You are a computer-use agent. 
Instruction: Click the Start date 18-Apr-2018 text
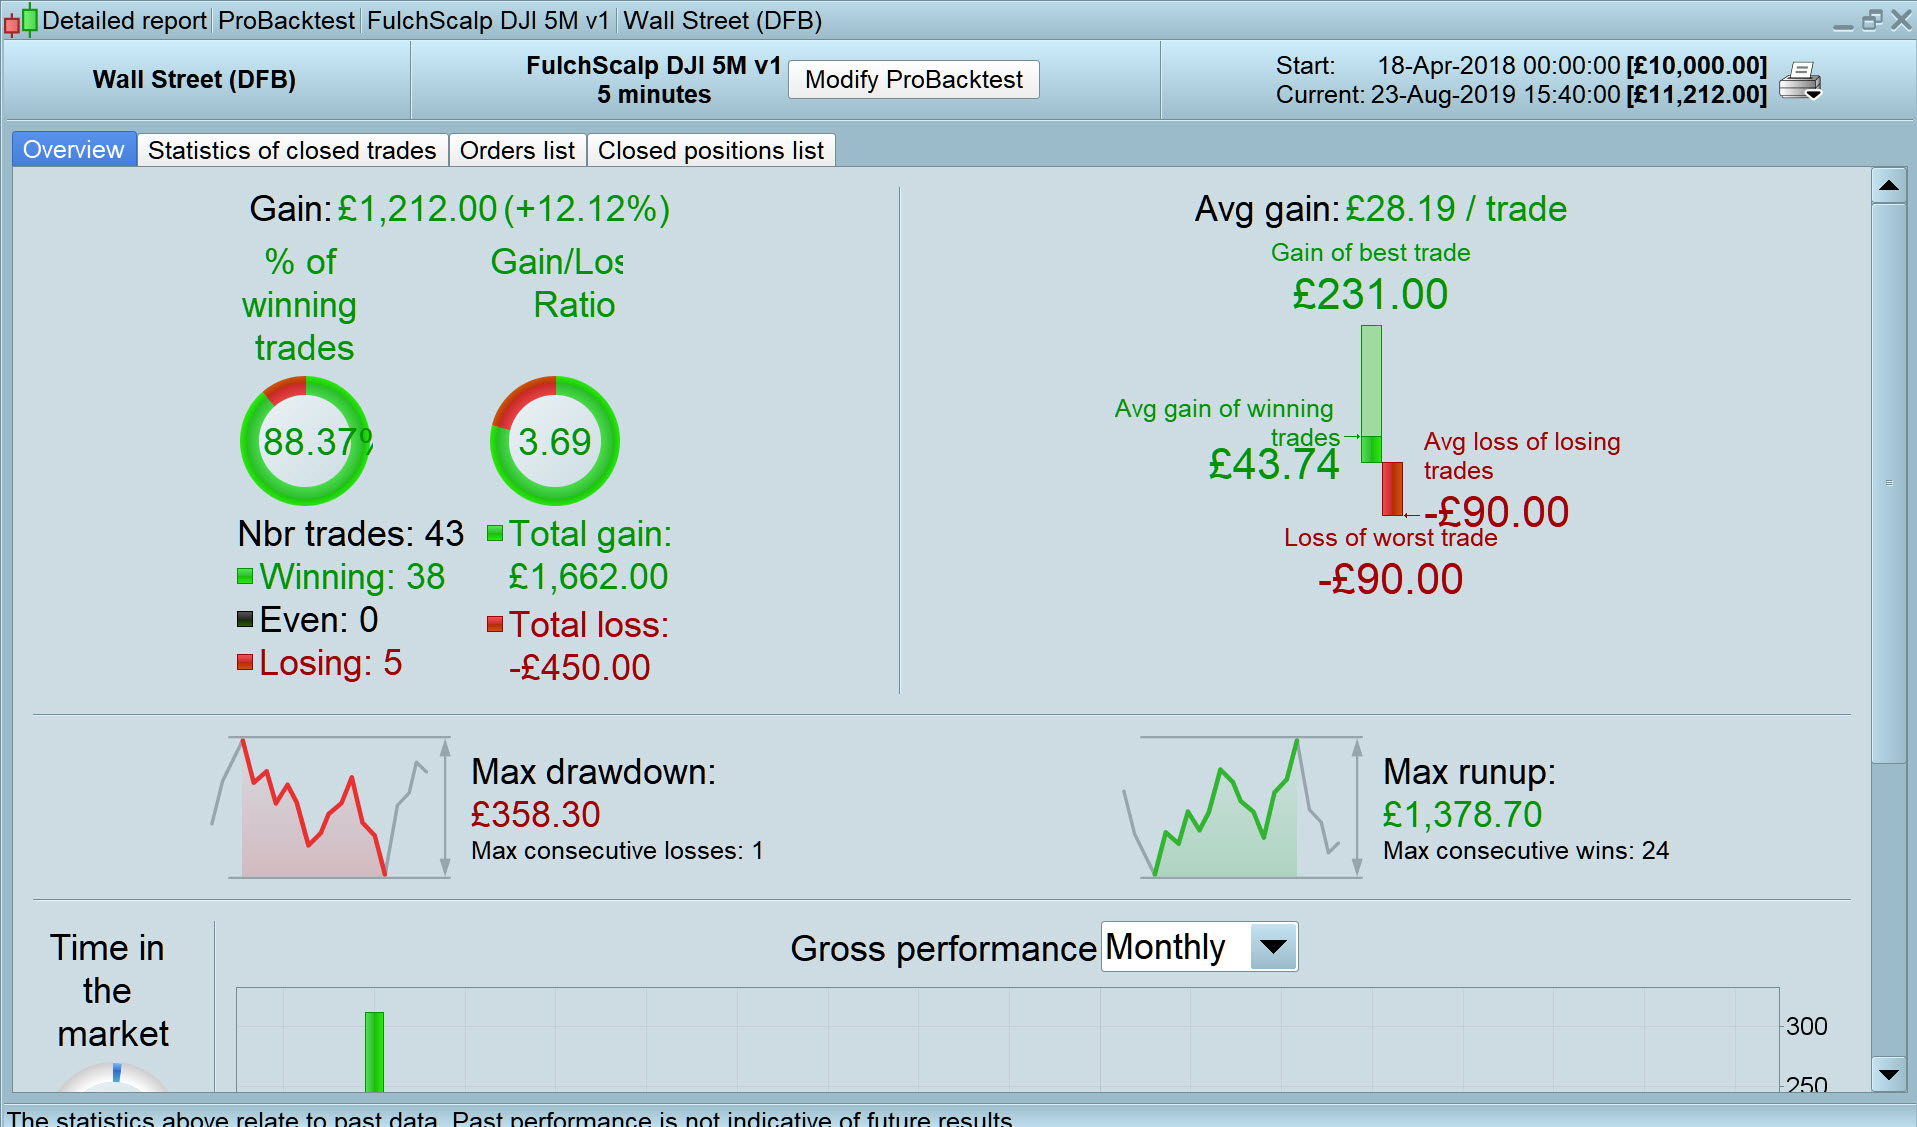1499,66
